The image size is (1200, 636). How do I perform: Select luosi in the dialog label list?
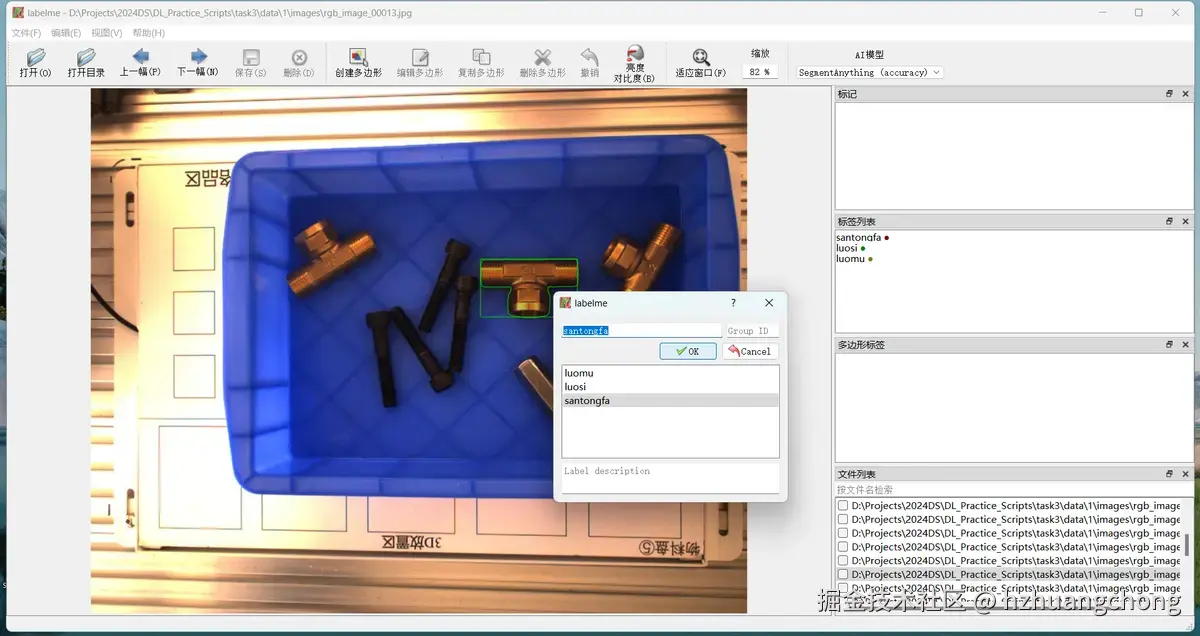tap(670, 387)
